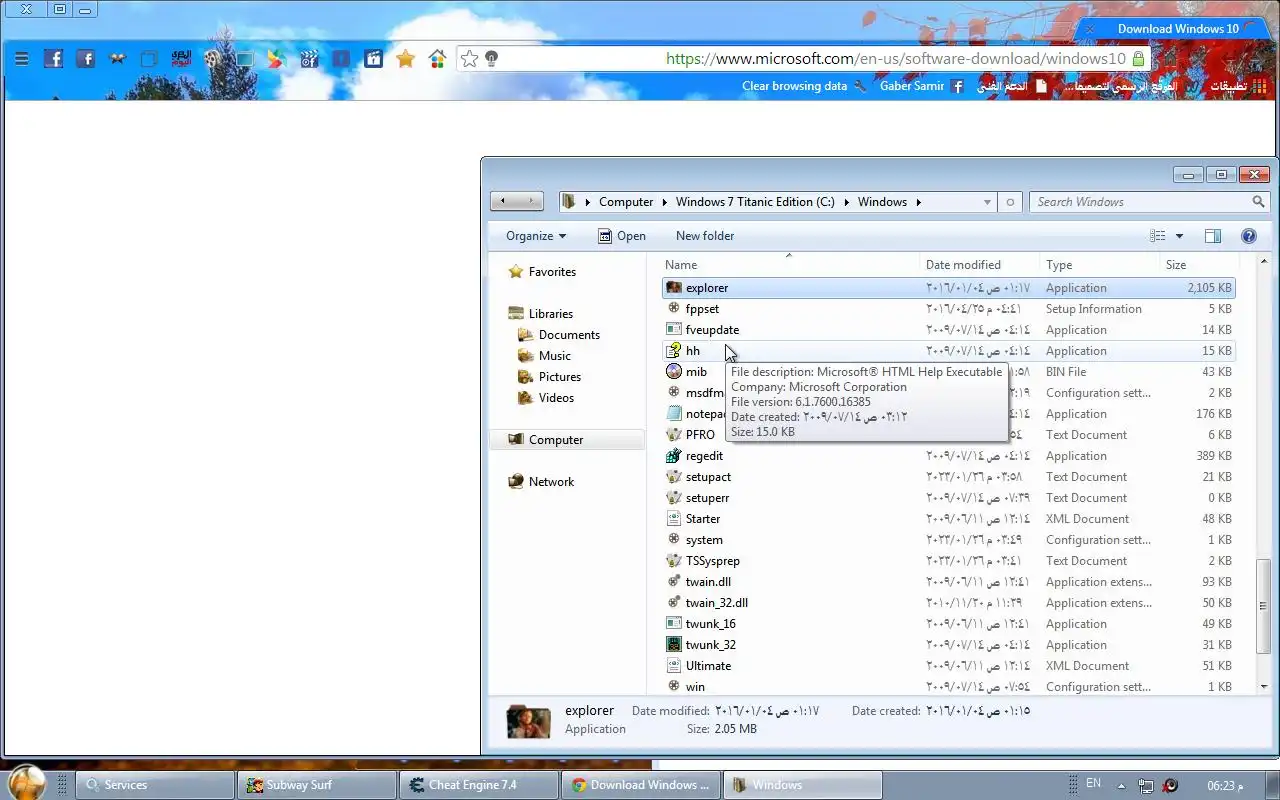Click the film reel bookmark icon
Screen dimensions: 1280x800
[x=213, y=59]
